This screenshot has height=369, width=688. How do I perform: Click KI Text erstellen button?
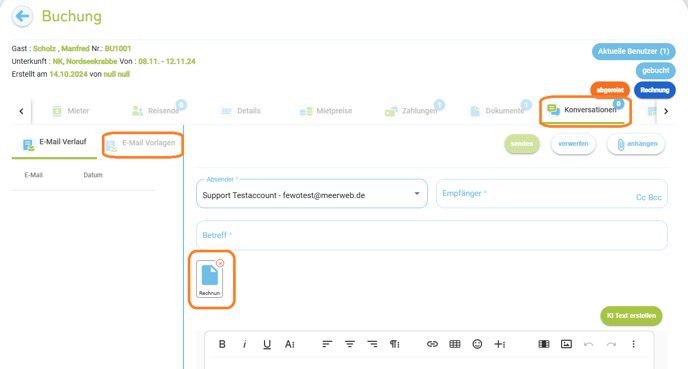click(x=631, y=316)
